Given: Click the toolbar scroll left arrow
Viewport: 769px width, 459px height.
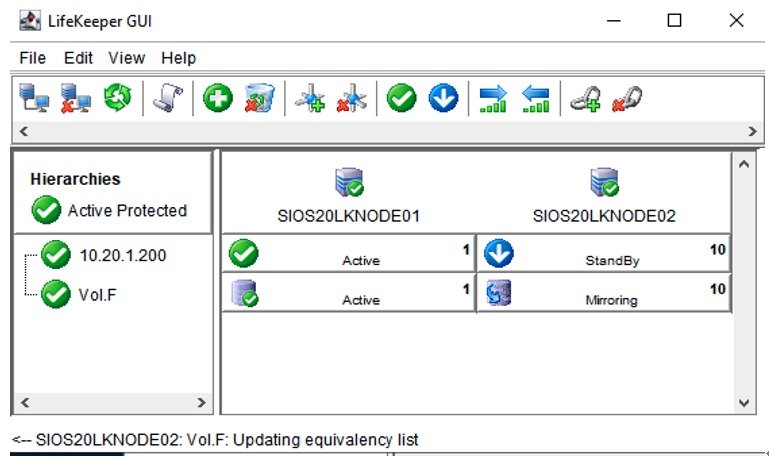Looking at the screenshot, I should (x=24, y=131).
